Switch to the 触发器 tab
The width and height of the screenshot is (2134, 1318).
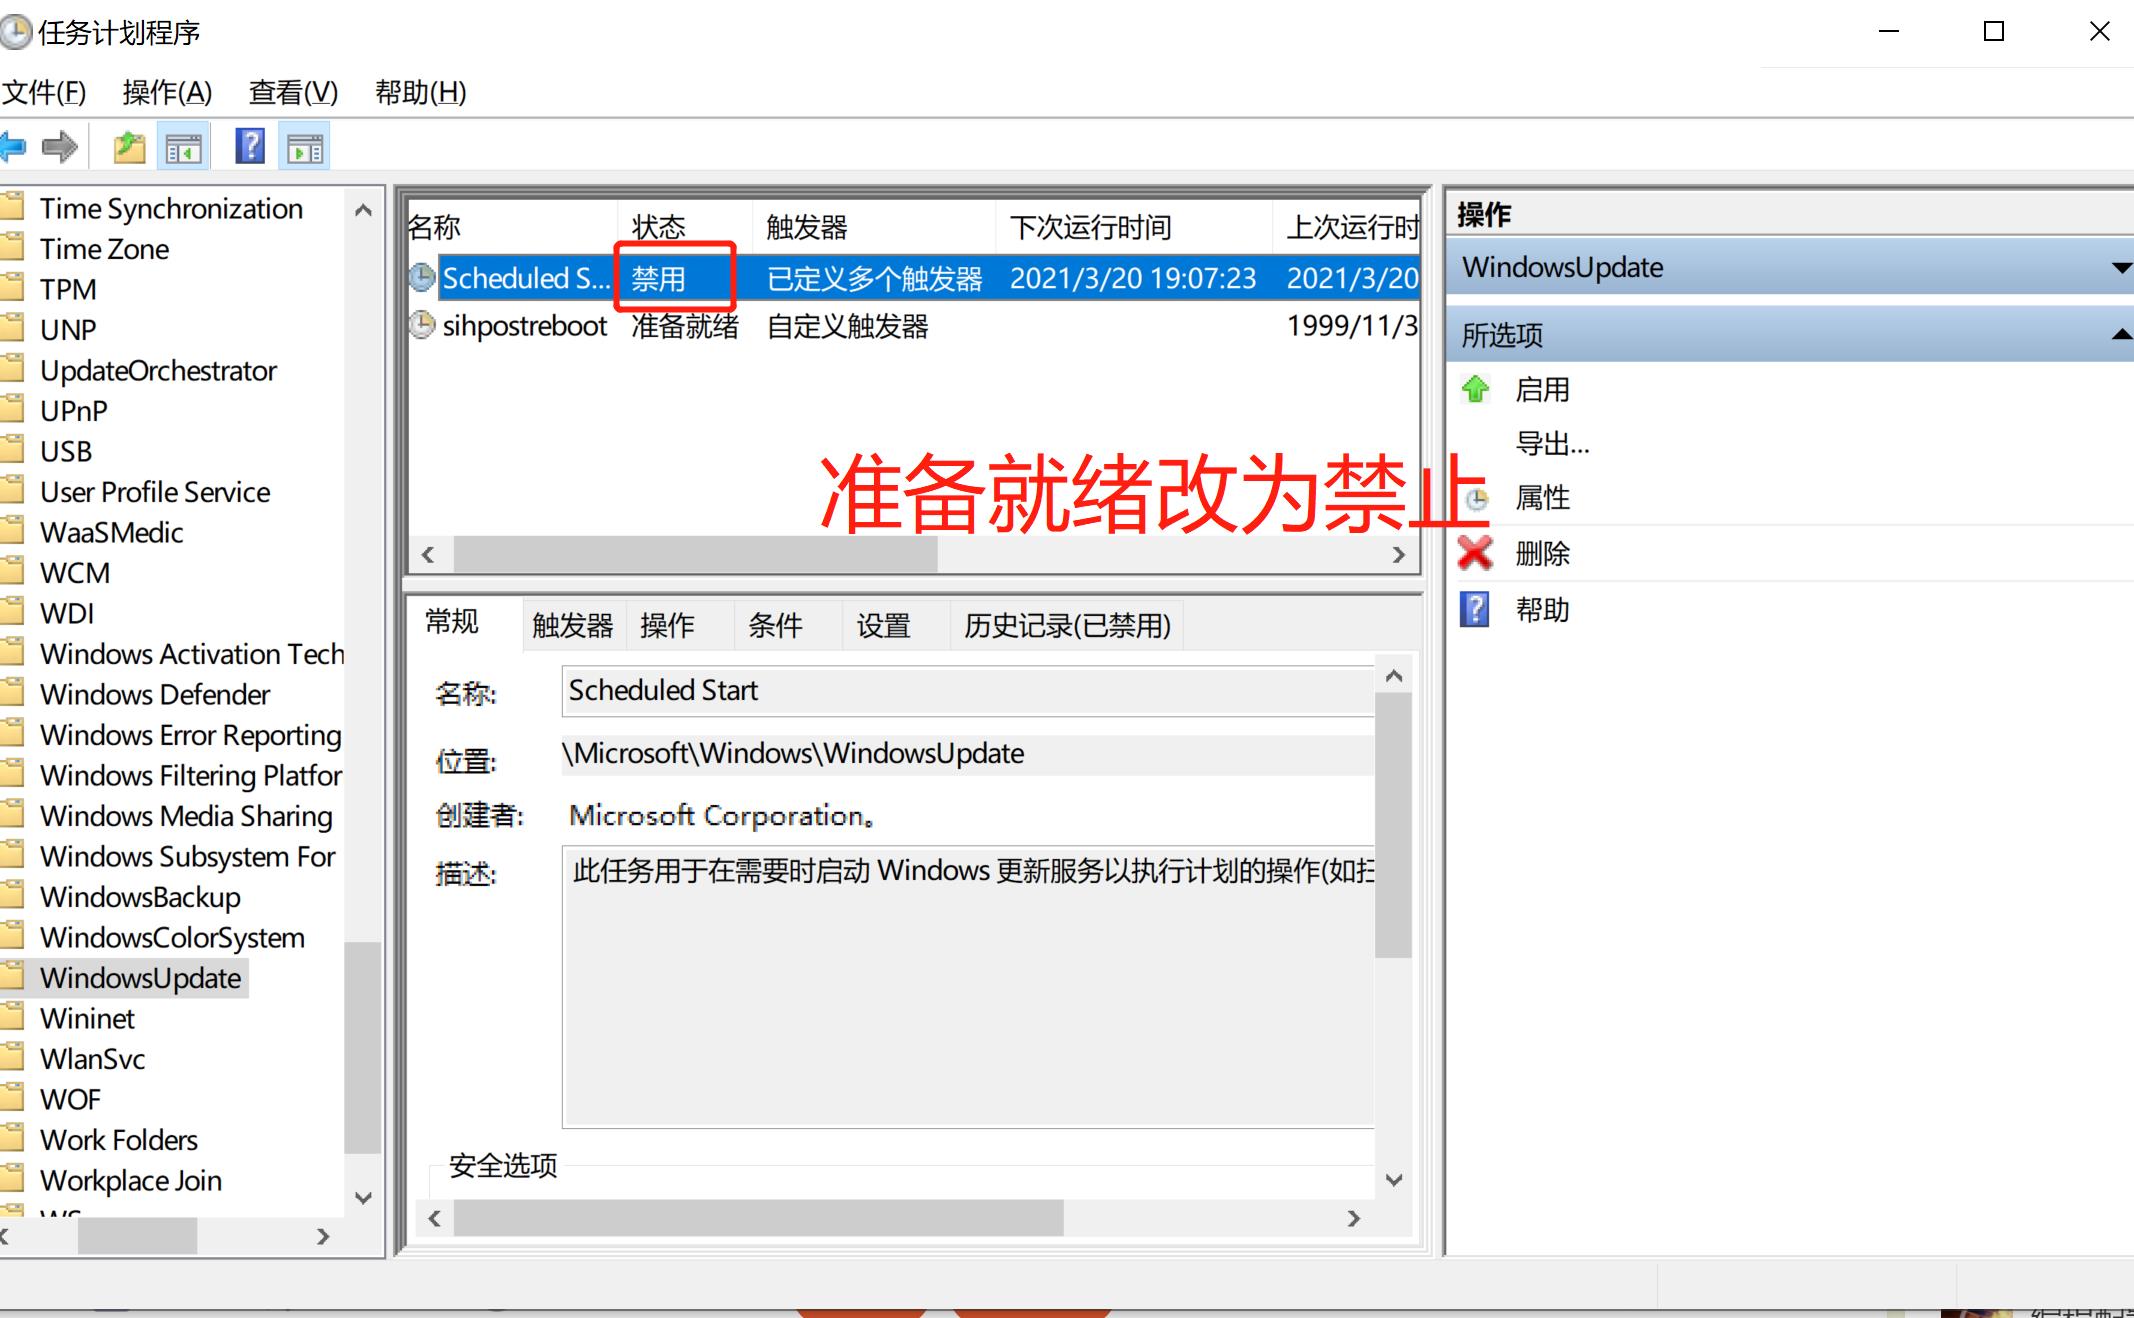[x=572, y=624]
